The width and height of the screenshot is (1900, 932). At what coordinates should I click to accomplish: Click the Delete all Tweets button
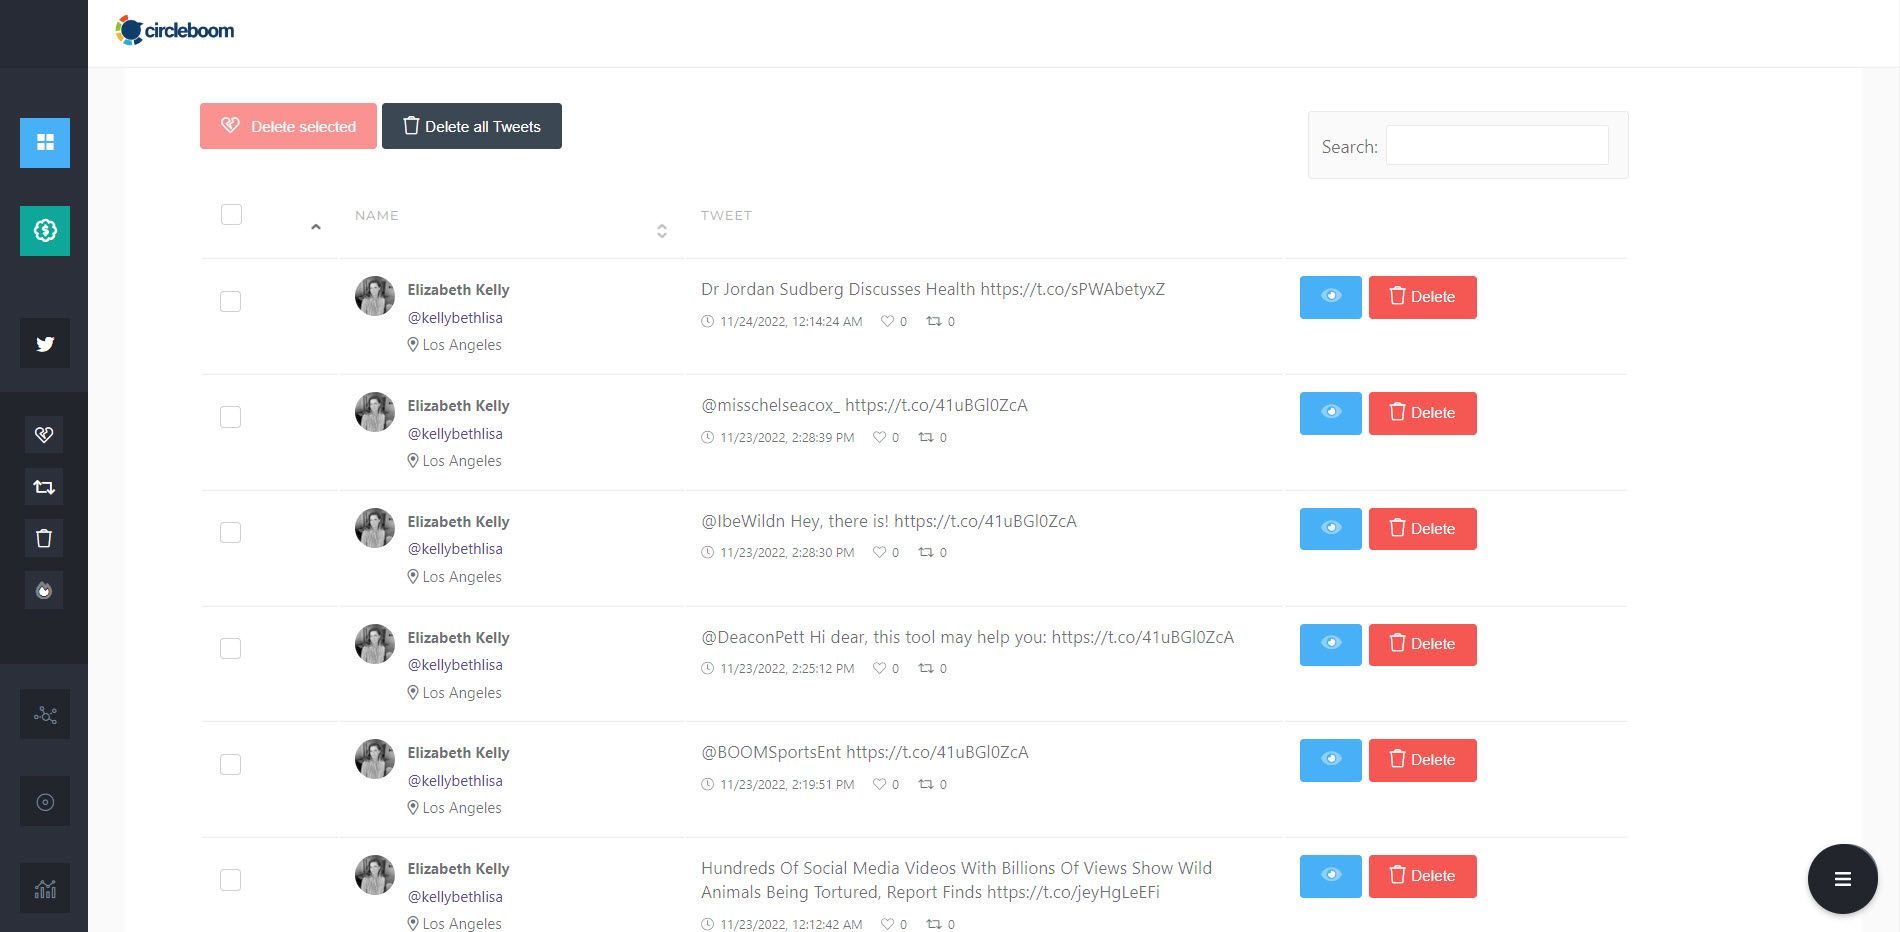click(x=472, y=126)
